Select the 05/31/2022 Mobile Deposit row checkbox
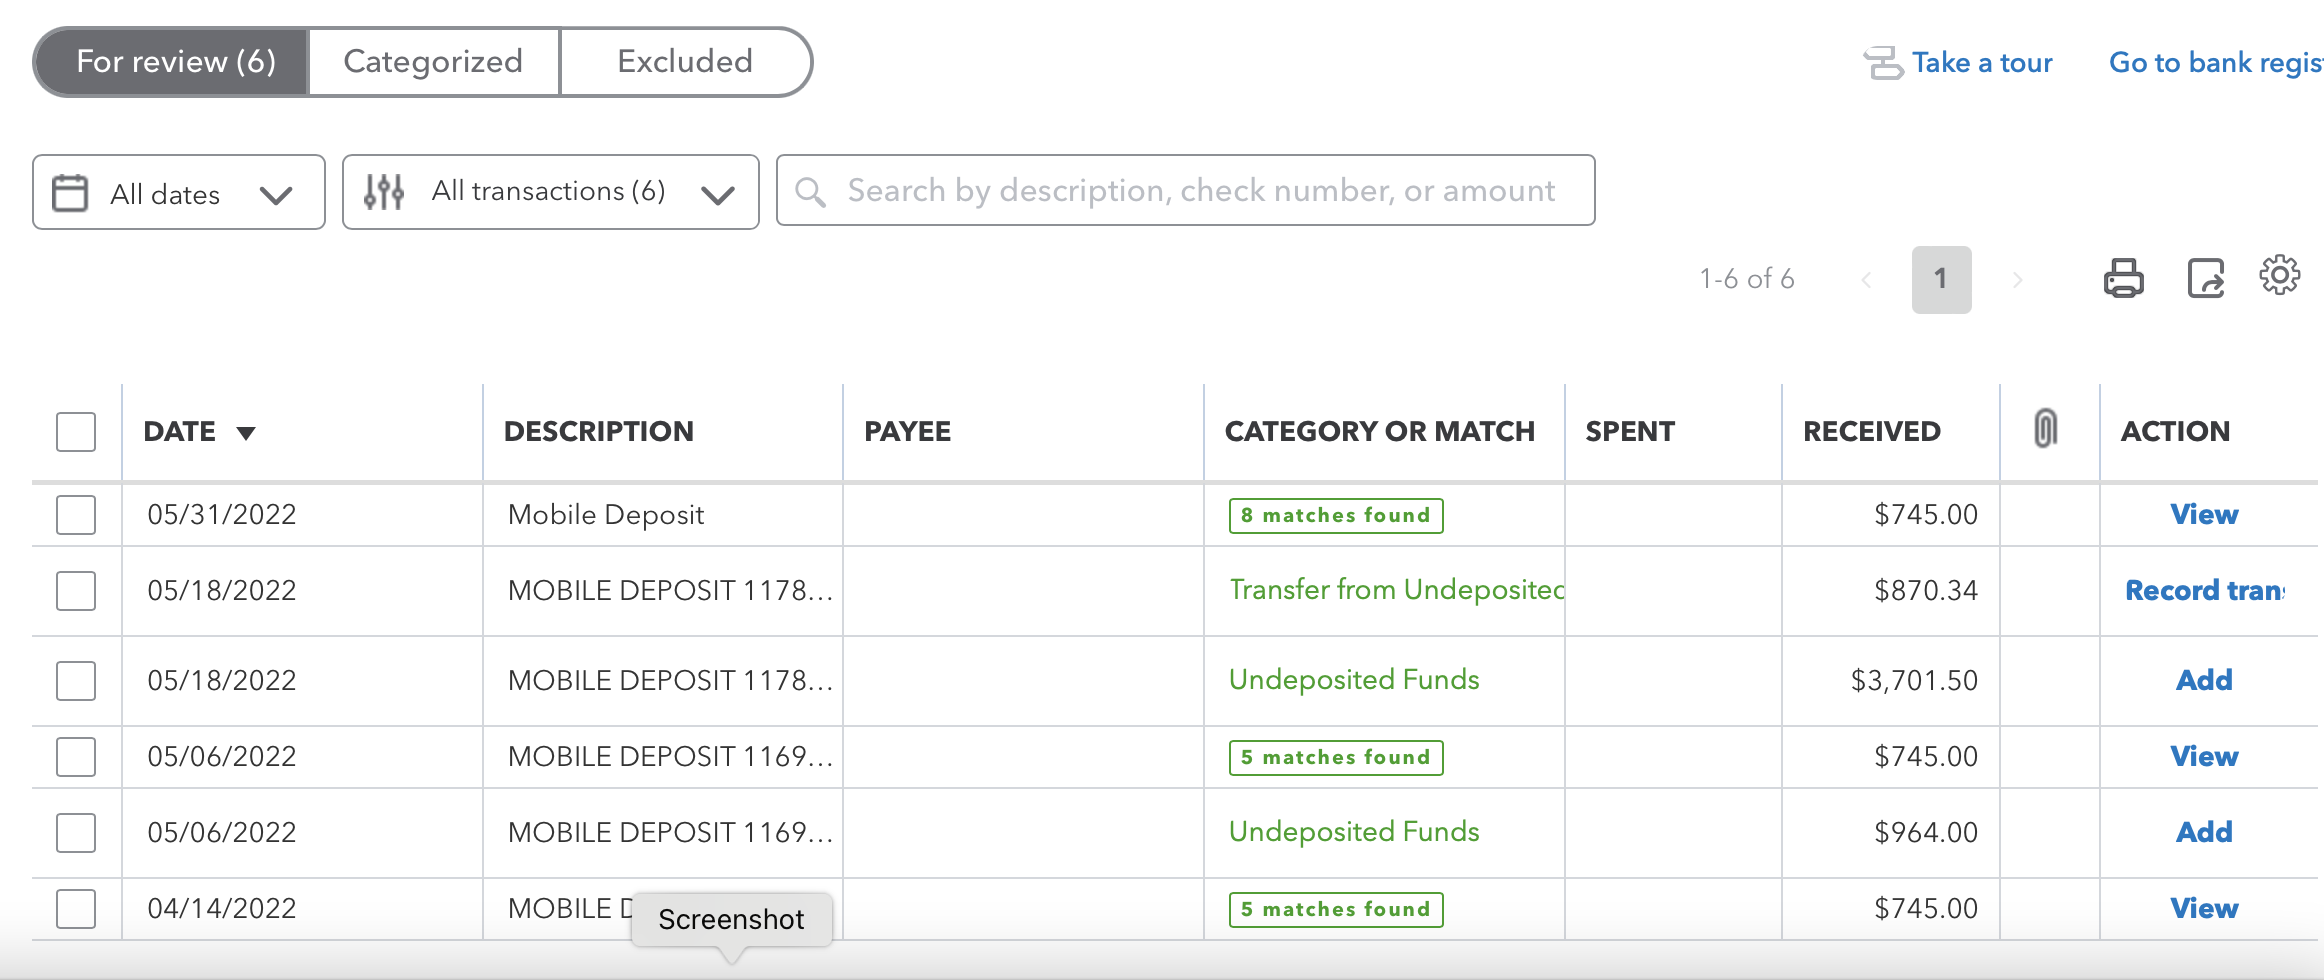Screen dimensions: 2324x980 point(76,515)
